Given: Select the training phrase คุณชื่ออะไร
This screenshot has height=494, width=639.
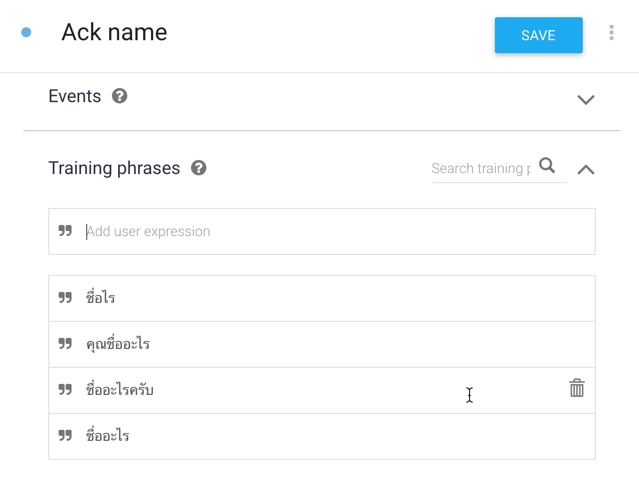Looking at the screenshot, I should [118, 344].
